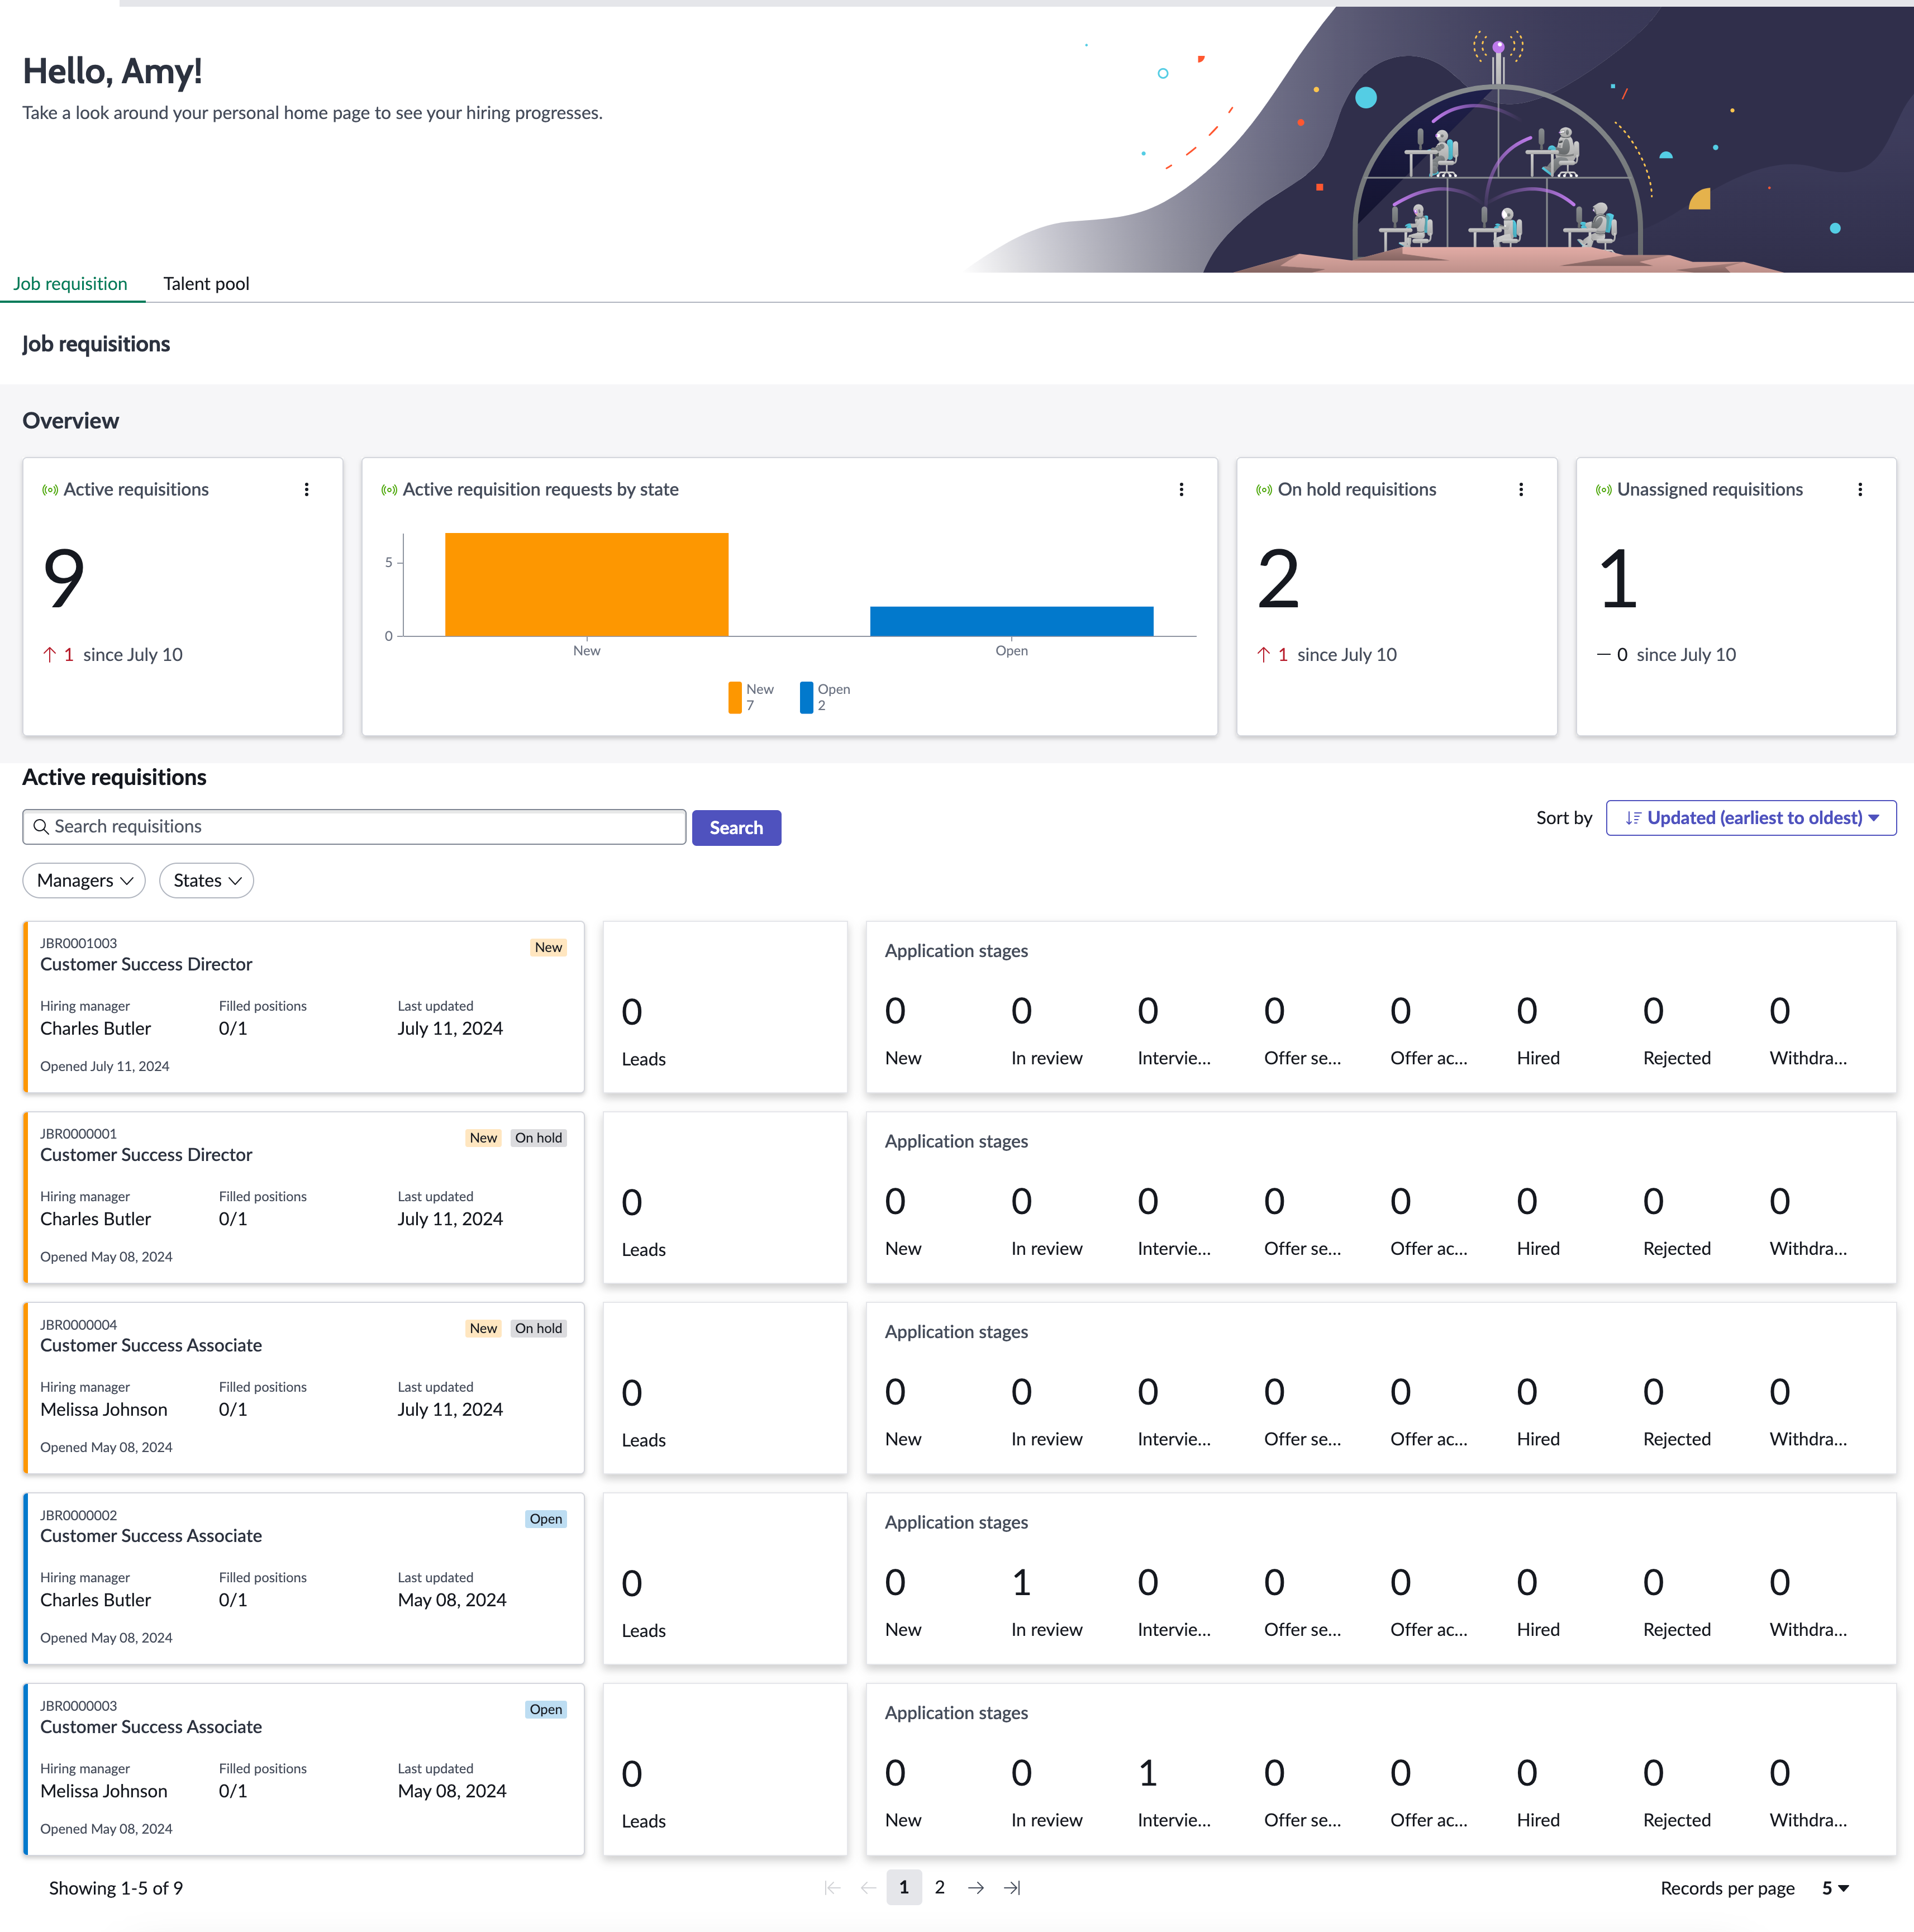Click On hold badge on JBR0000001
1914x1932 pixels.
point(539,1138)
